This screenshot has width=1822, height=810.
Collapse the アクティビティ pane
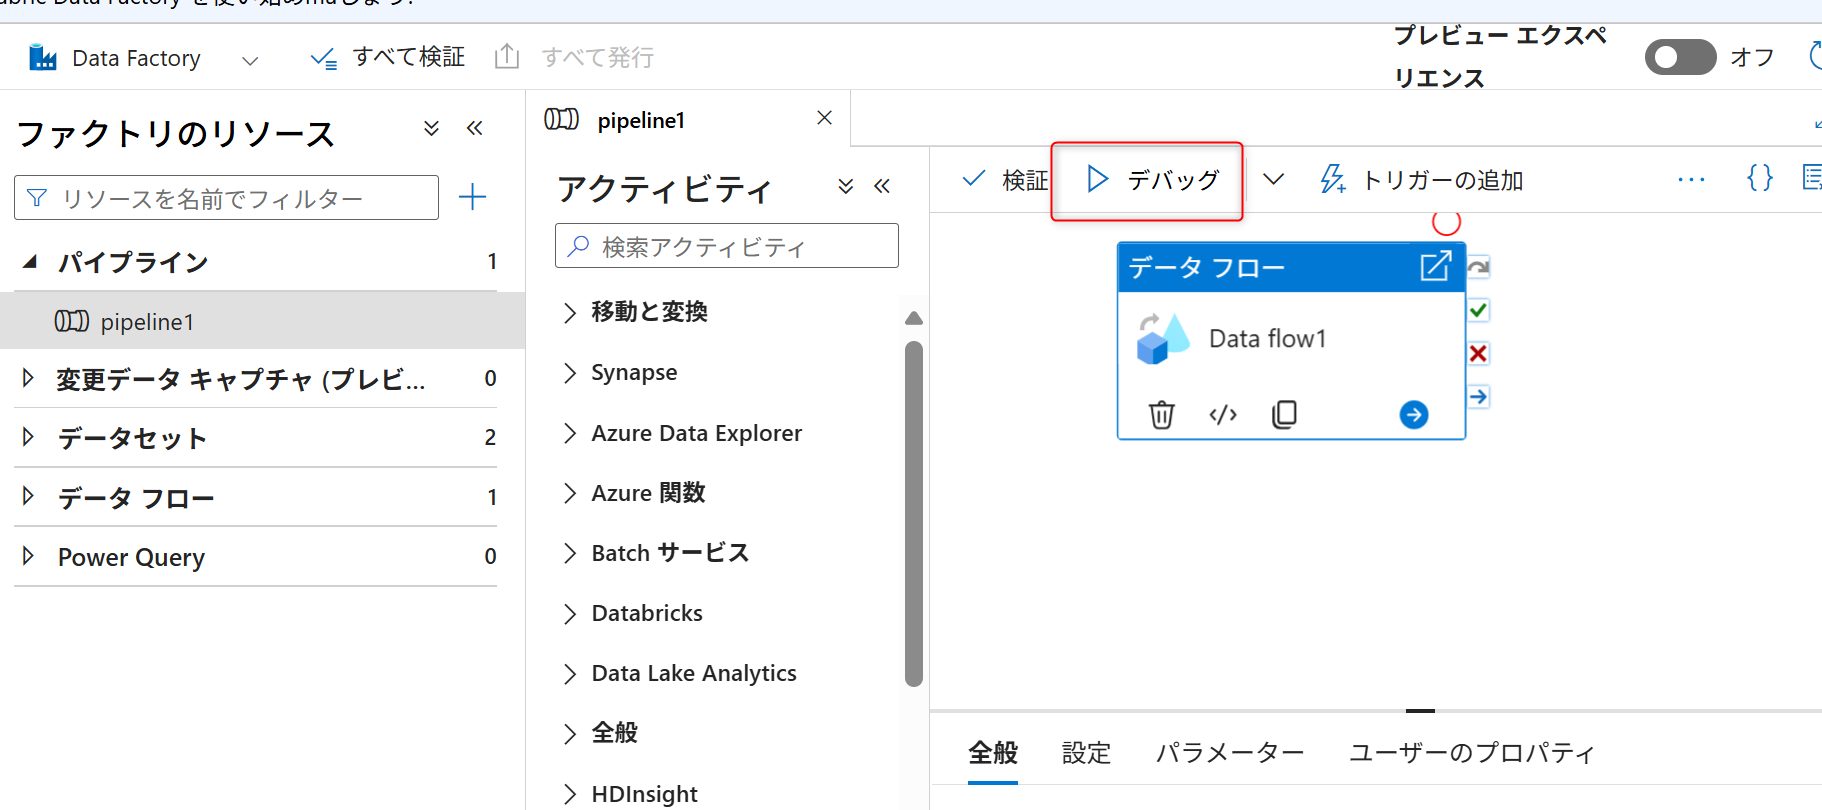[x=882, y=186]
